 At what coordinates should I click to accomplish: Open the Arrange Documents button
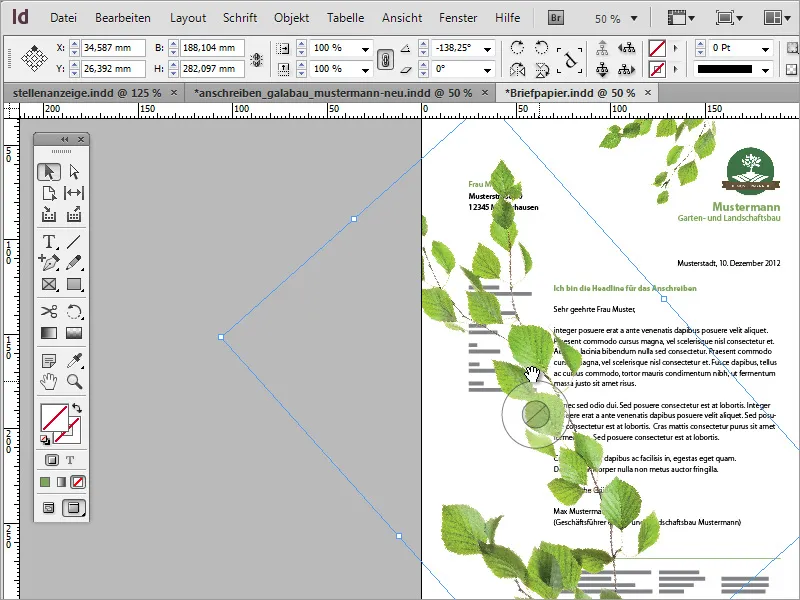[778, 18]
